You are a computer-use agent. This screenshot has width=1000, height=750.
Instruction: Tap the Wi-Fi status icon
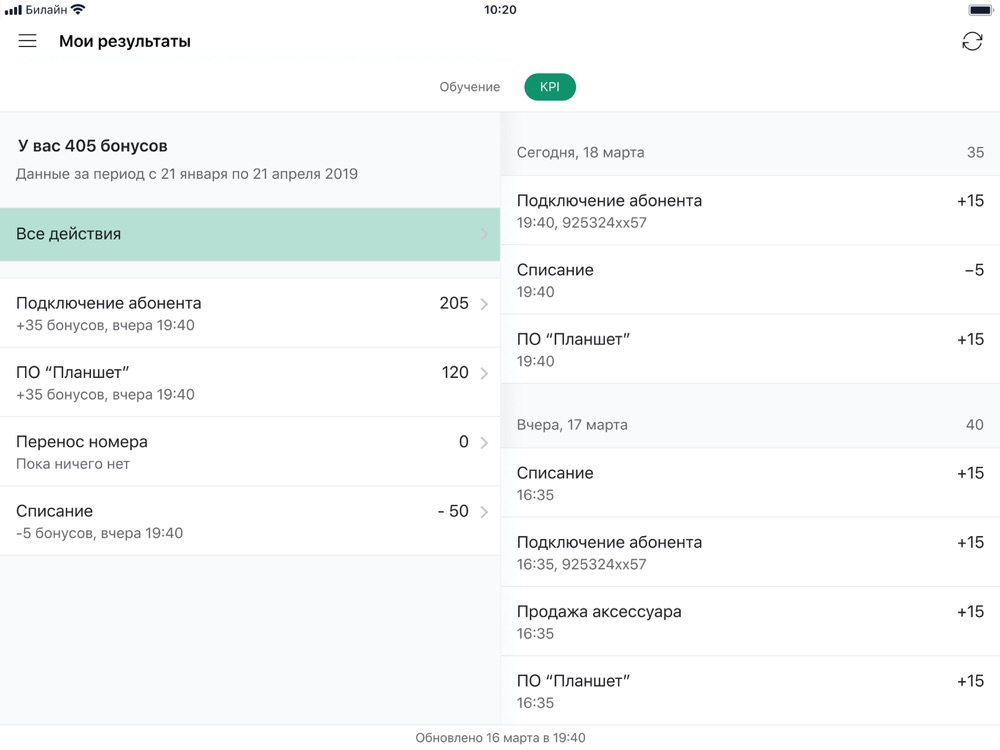pyautogui.click(x=79, y=10)
